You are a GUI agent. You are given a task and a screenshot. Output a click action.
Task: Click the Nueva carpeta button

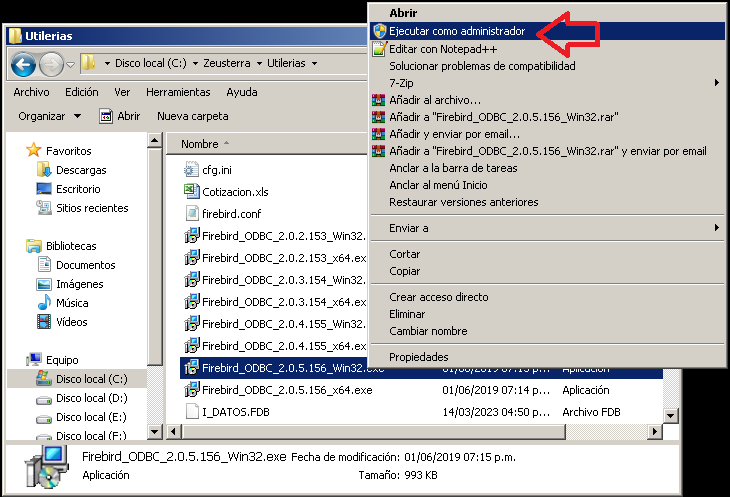[192, 116]
